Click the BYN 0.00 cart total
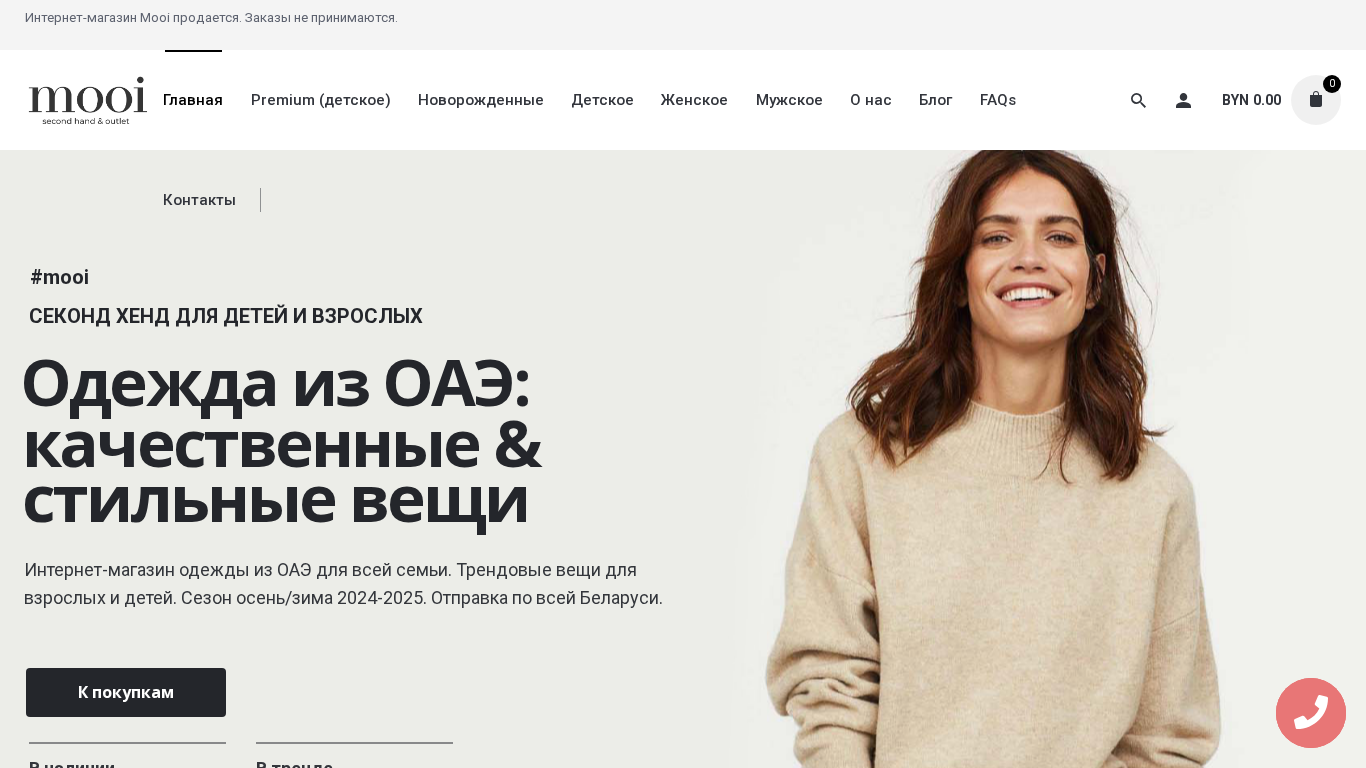Image resolution: width=1366 pixels, height=768 pixels. [1252, 100]
